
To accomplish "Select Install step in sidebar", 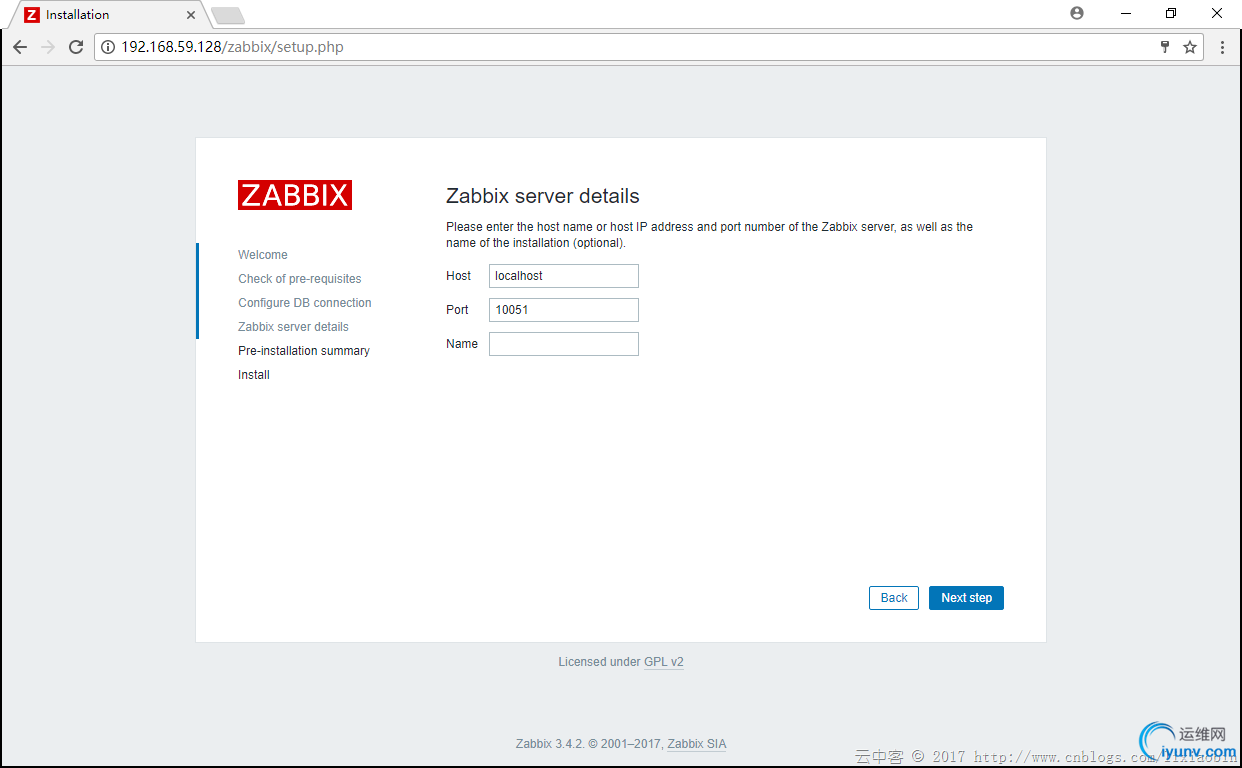I will (x=254, y=375).
